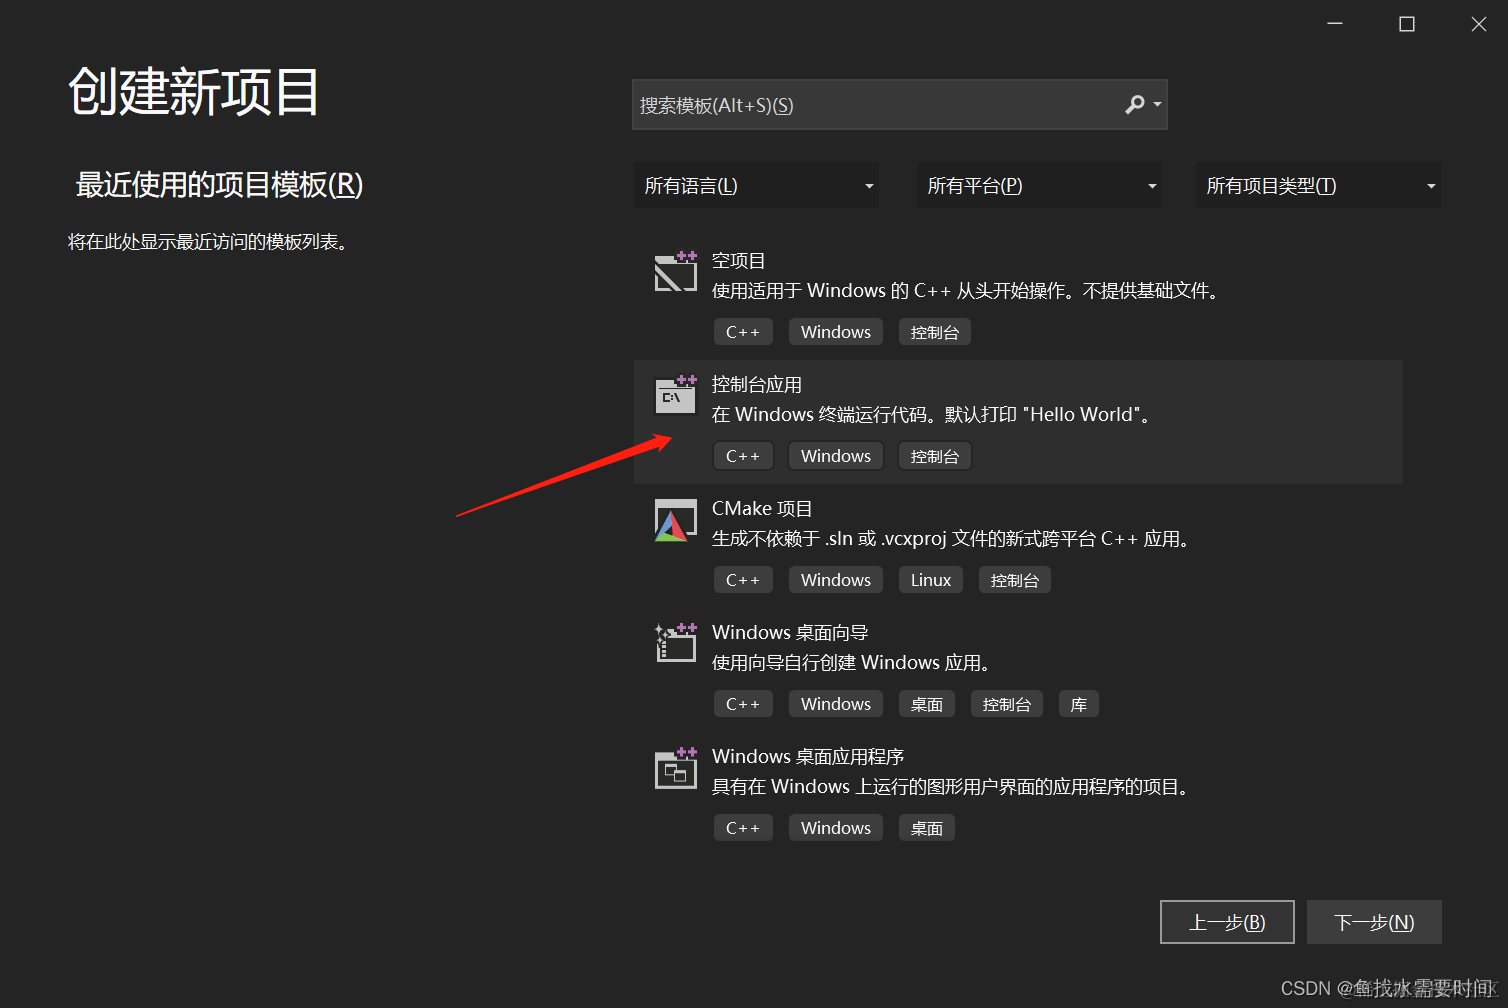The image size is (1508, 1008).
Task: Open the search options chevron beside the magnifier
Action: tap(1155, 104)
